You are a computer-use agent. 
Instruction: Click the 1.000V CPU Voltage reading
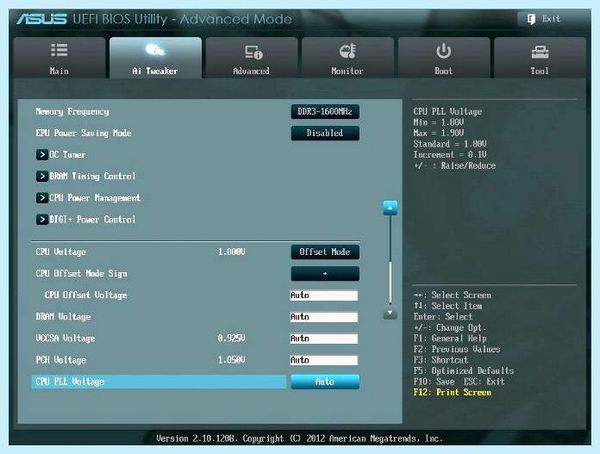point(232,252)
